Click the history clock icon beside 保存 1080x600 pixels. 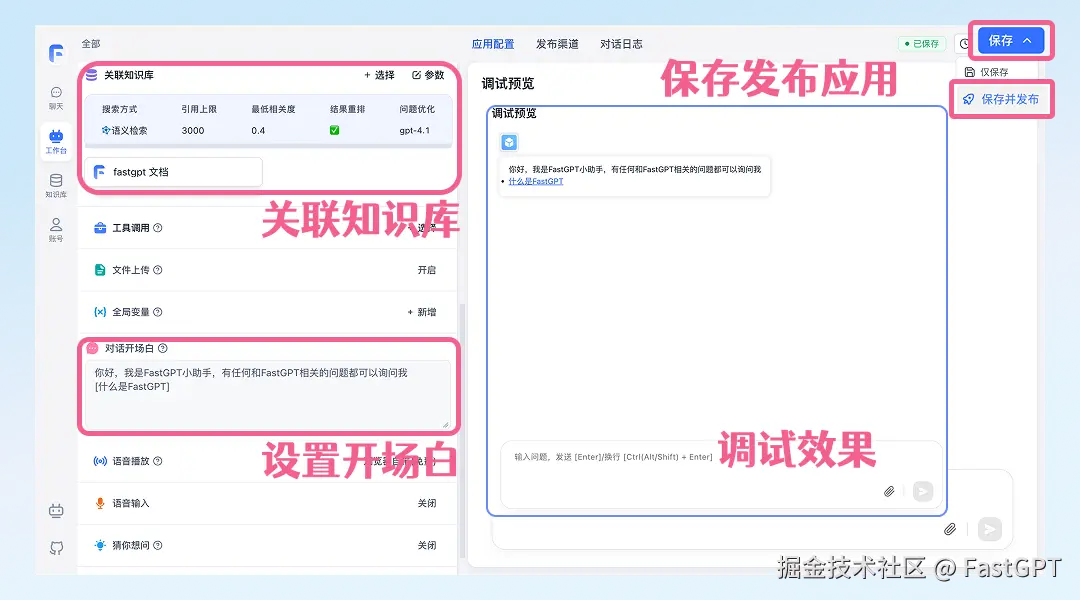(964, 43)
